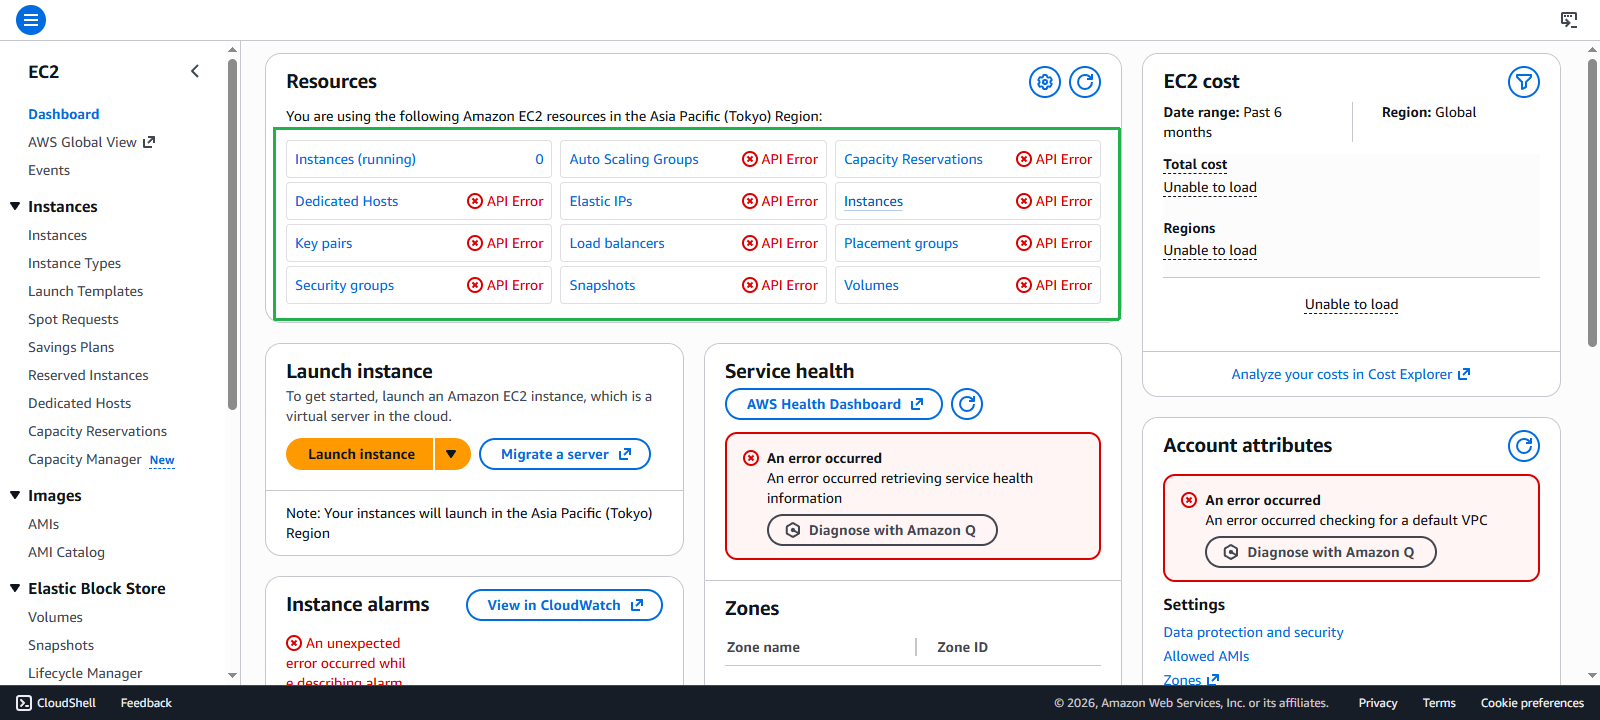Refresh the Resources panel
The image size is (1600, 720).
pyautogui.click(x=1085, y=82)
